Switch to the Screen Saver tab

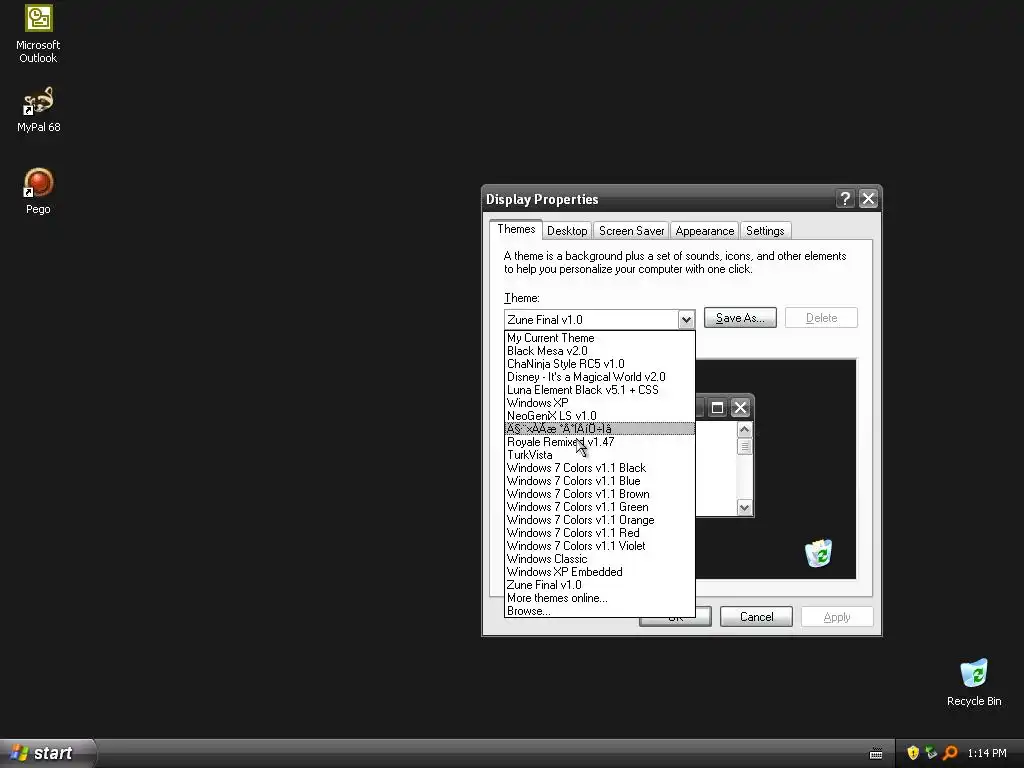point(632,231)
